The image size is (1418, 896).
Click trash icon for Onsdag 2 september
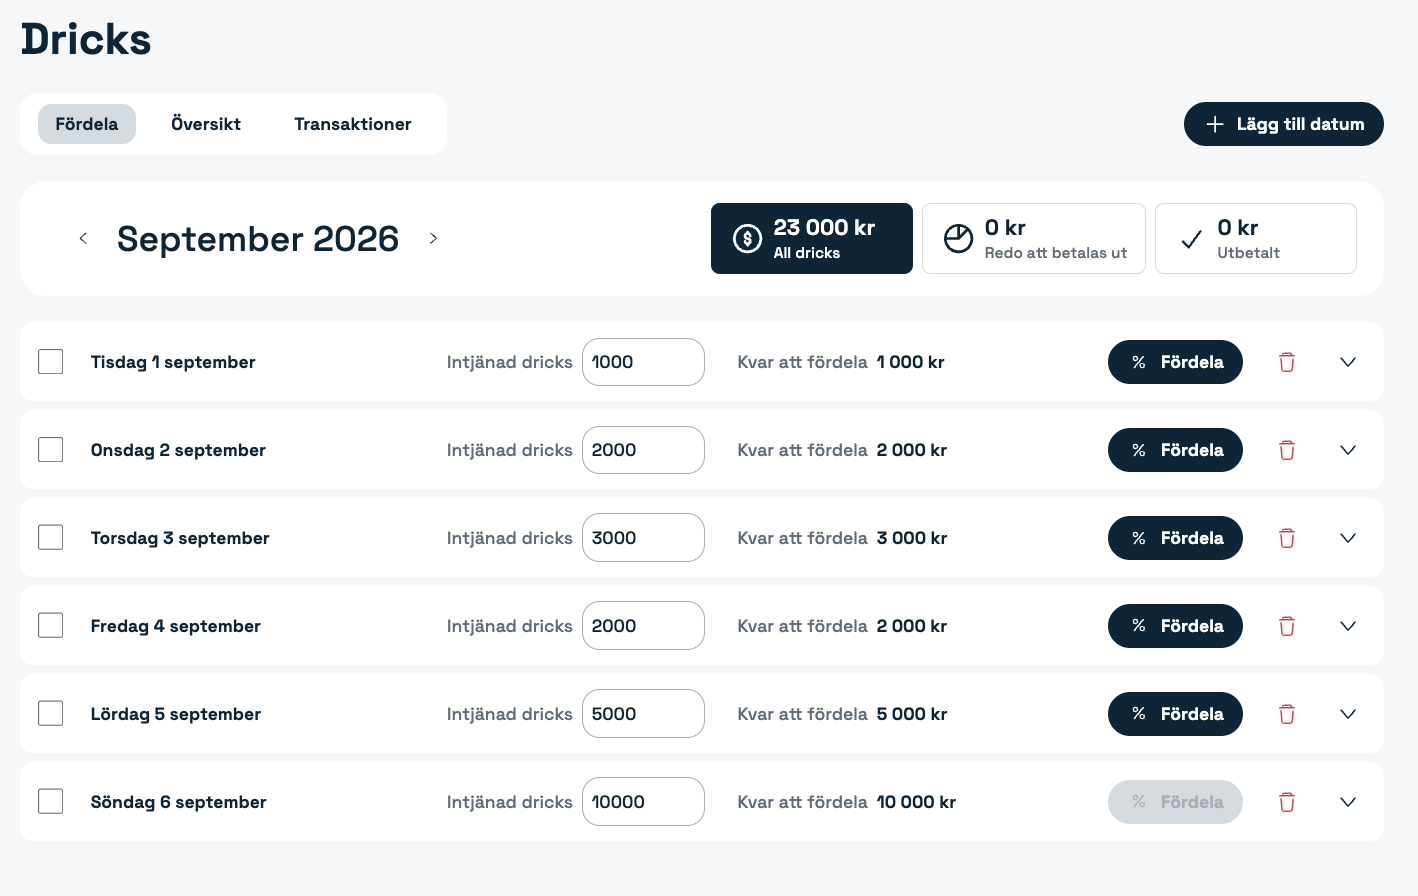coord(1287,450)
